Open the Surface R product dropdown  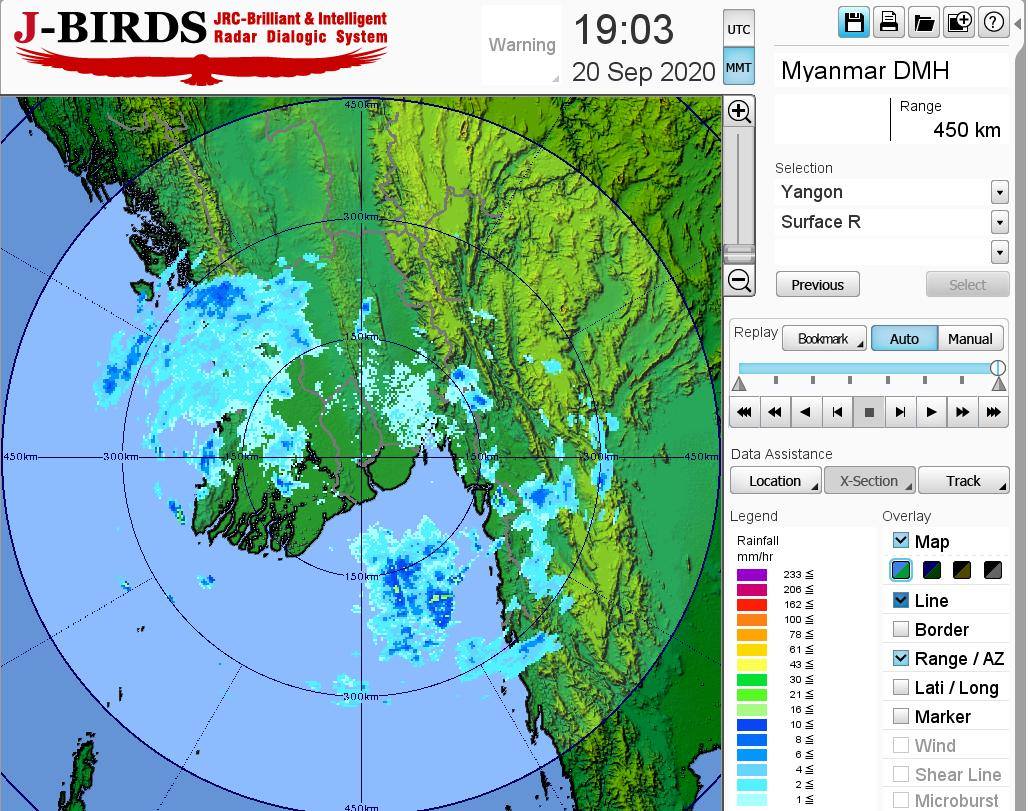pos(999,222)
